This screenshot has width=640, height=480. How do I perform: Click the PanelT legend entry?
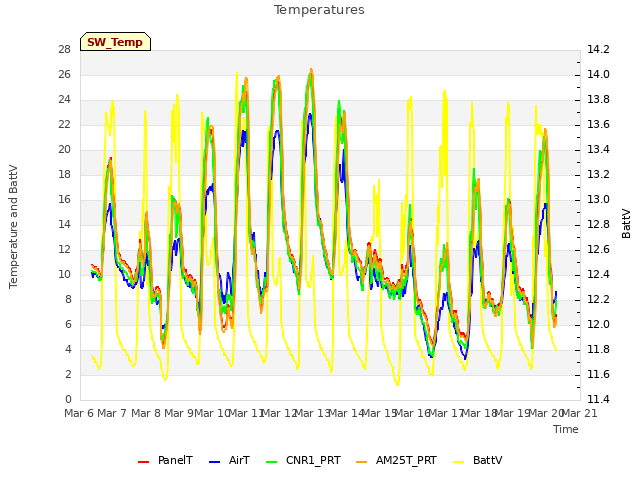[165, 460]
